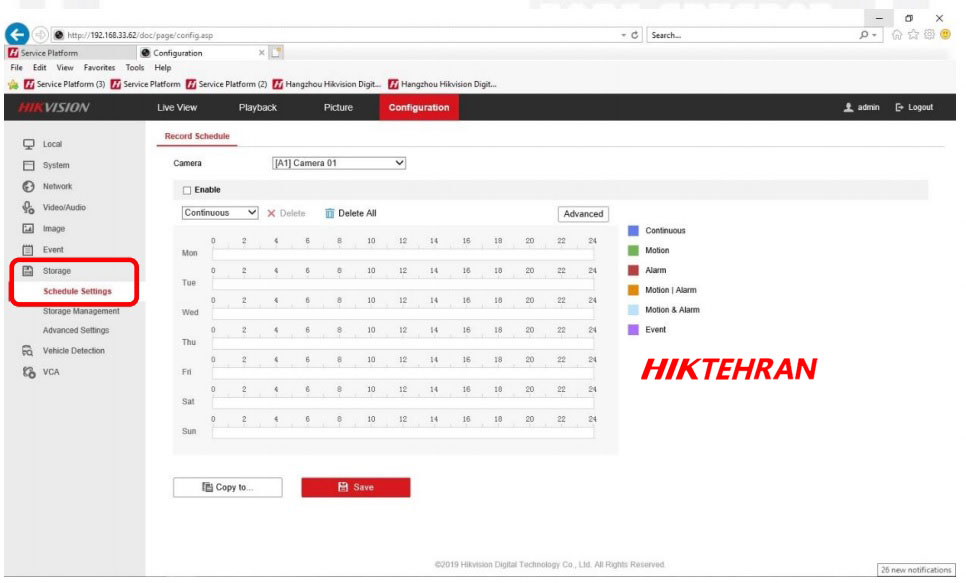
Task: Tick the Enable record schedule checkbox
Action: [x=187, y=190]
